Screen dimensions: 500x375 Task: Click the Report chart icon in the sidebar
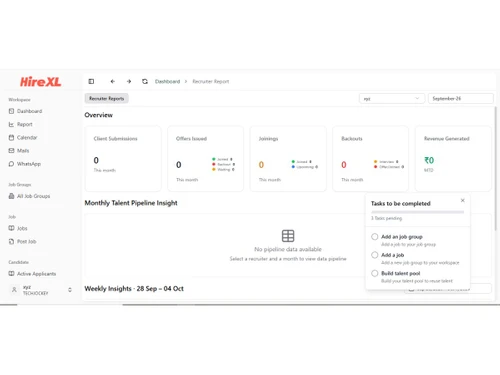tap(11, 124)
